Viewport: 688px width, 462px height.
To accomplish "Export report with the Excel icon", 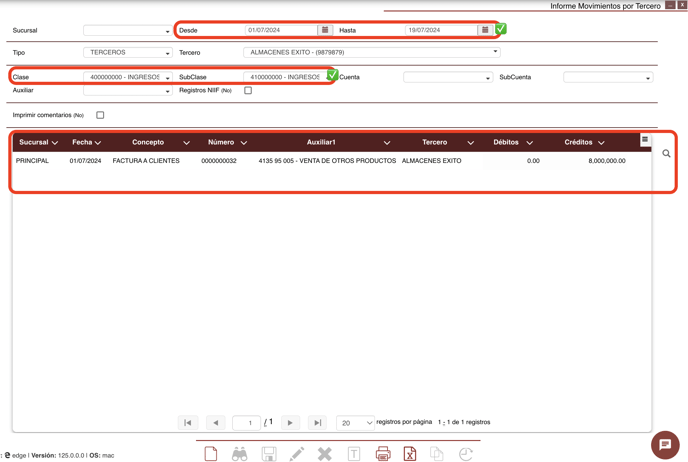I will coord(410,454).
